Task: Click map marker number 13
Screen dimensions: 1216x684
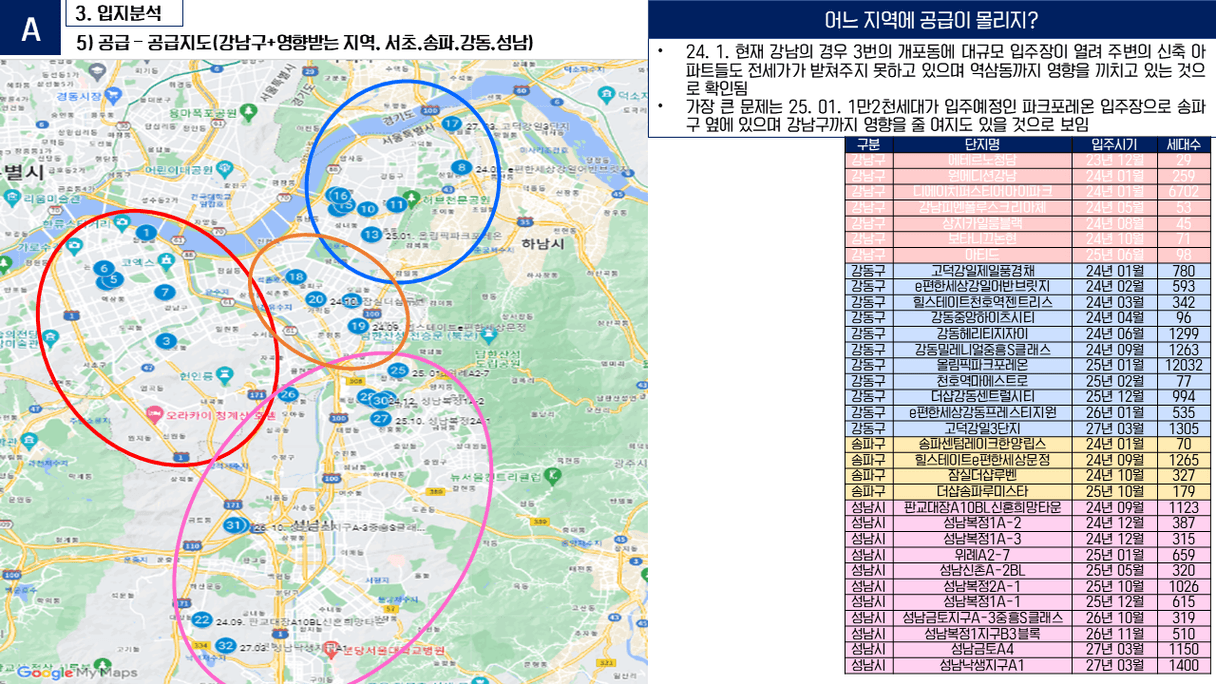Action: click(371, 234)
